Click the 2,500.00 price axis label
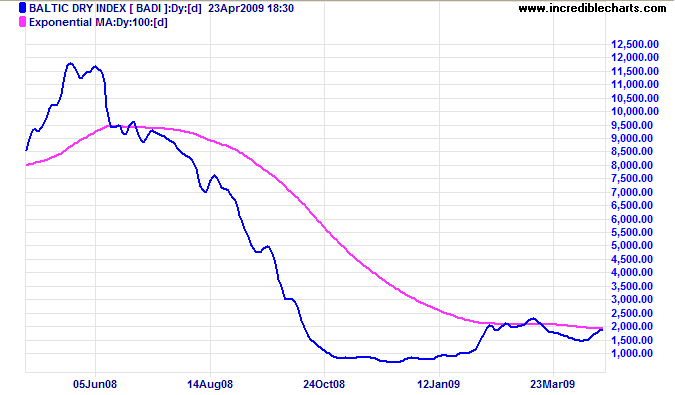Image resolution: width=675 pixels, height=395 pixels. click(x=632, y=313)
